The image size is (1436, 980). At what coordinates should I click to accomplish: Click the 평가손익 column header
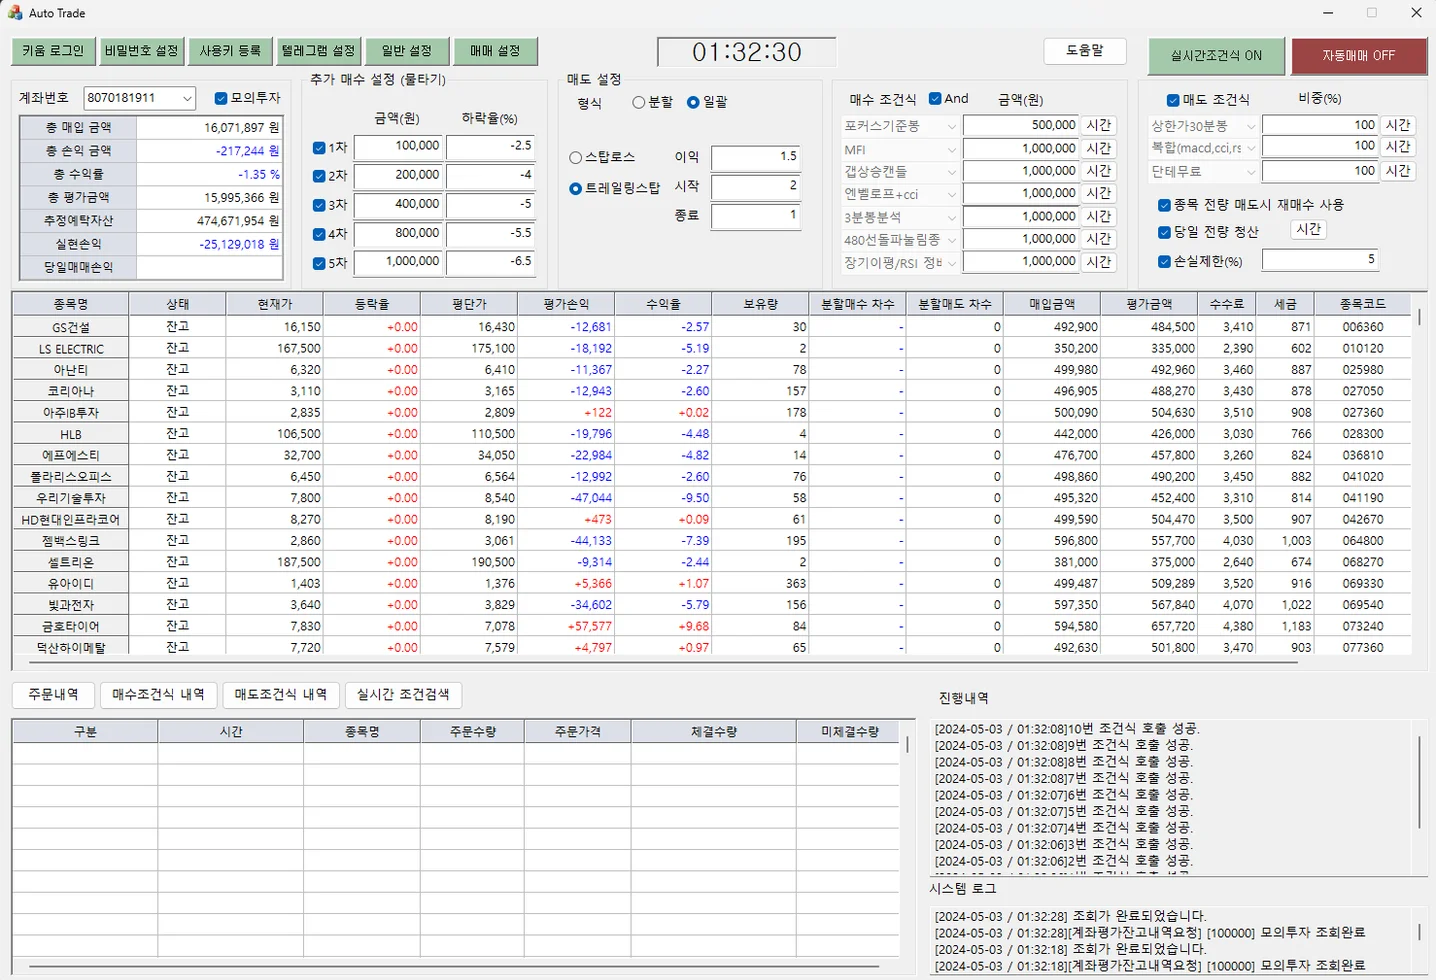point(567,304)
